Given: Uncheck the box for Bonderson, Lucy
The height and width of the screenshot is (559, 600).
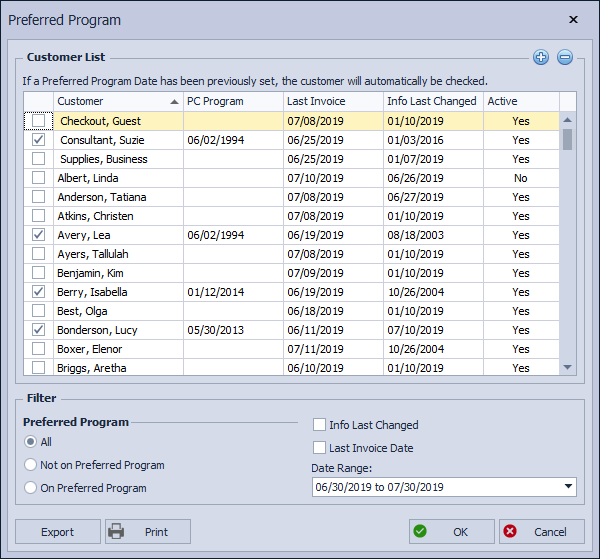Looking at the screenshot, I should click(38, 330).
